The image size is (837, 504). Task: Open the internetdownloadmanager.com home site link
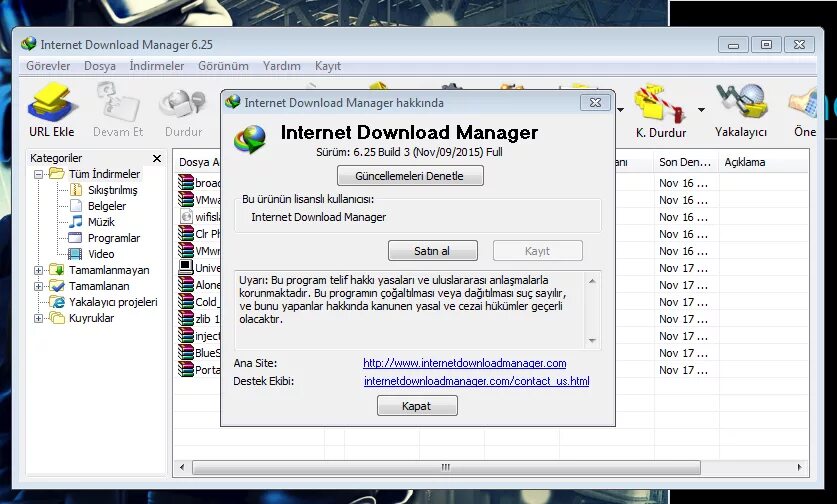464,363
